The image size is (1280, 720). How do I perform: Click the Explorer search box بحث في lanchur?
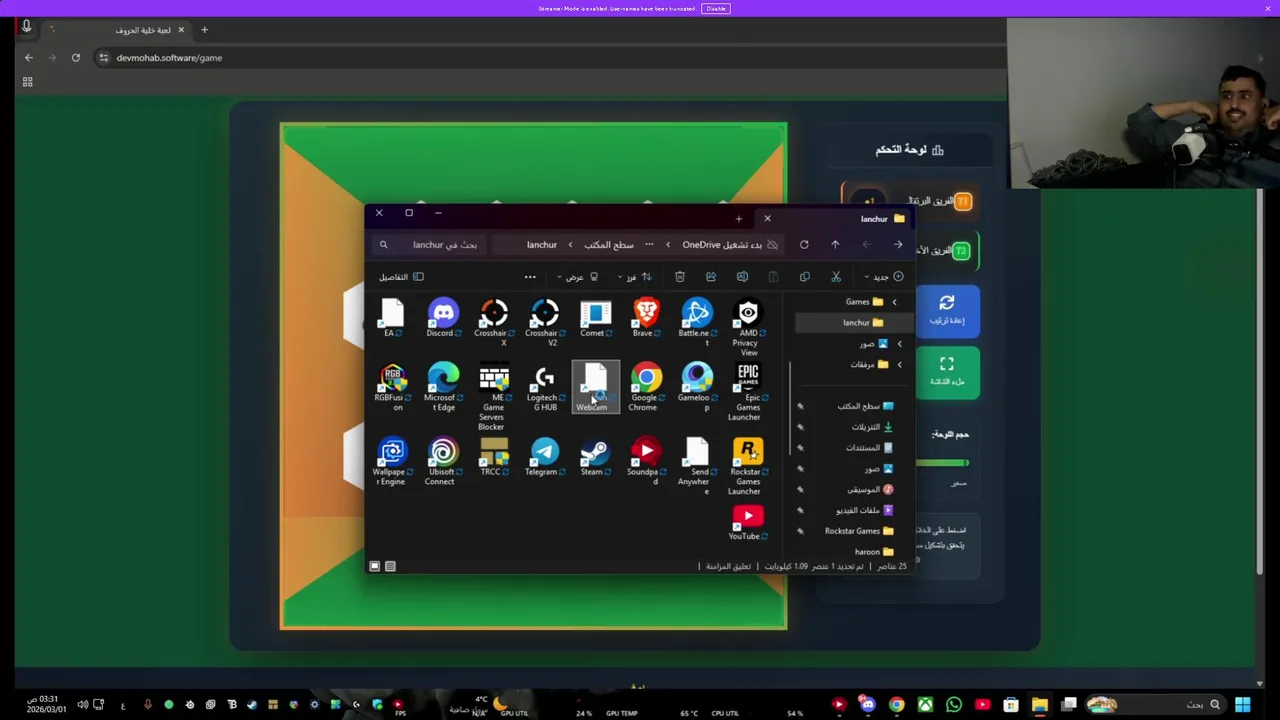pos(428,245)
